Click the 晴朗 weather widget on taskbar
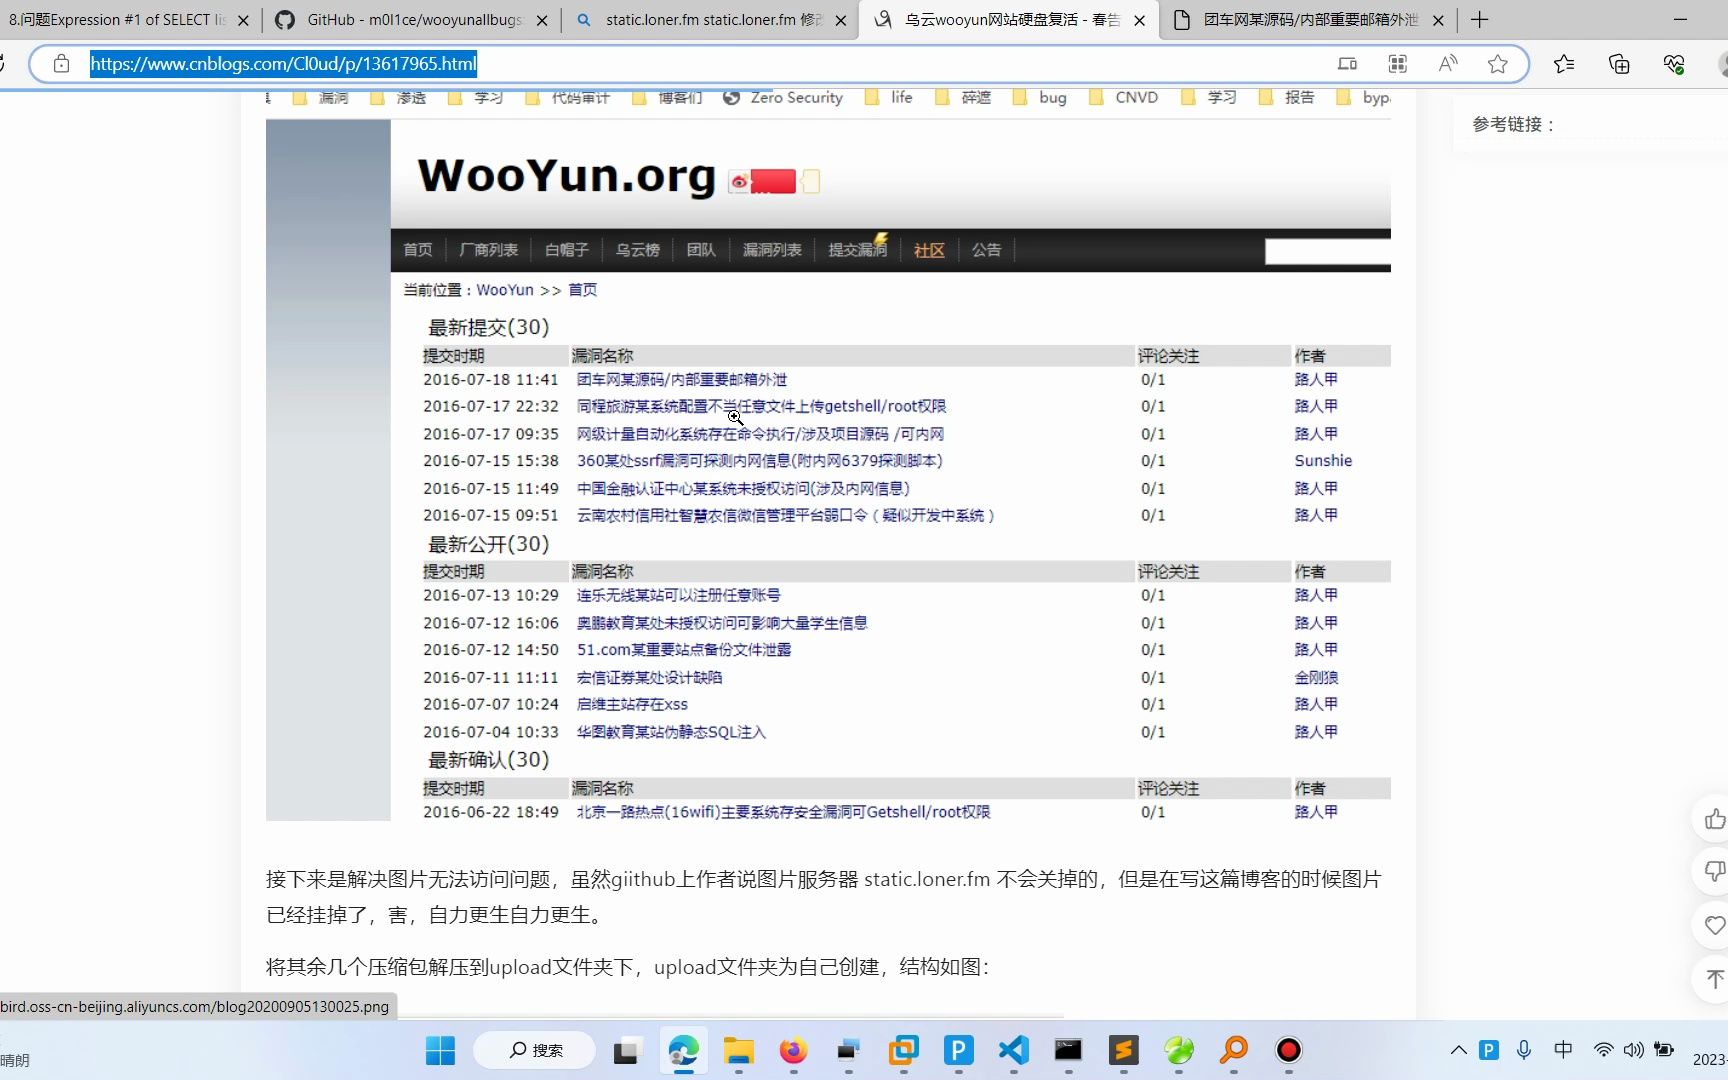 15,1060
